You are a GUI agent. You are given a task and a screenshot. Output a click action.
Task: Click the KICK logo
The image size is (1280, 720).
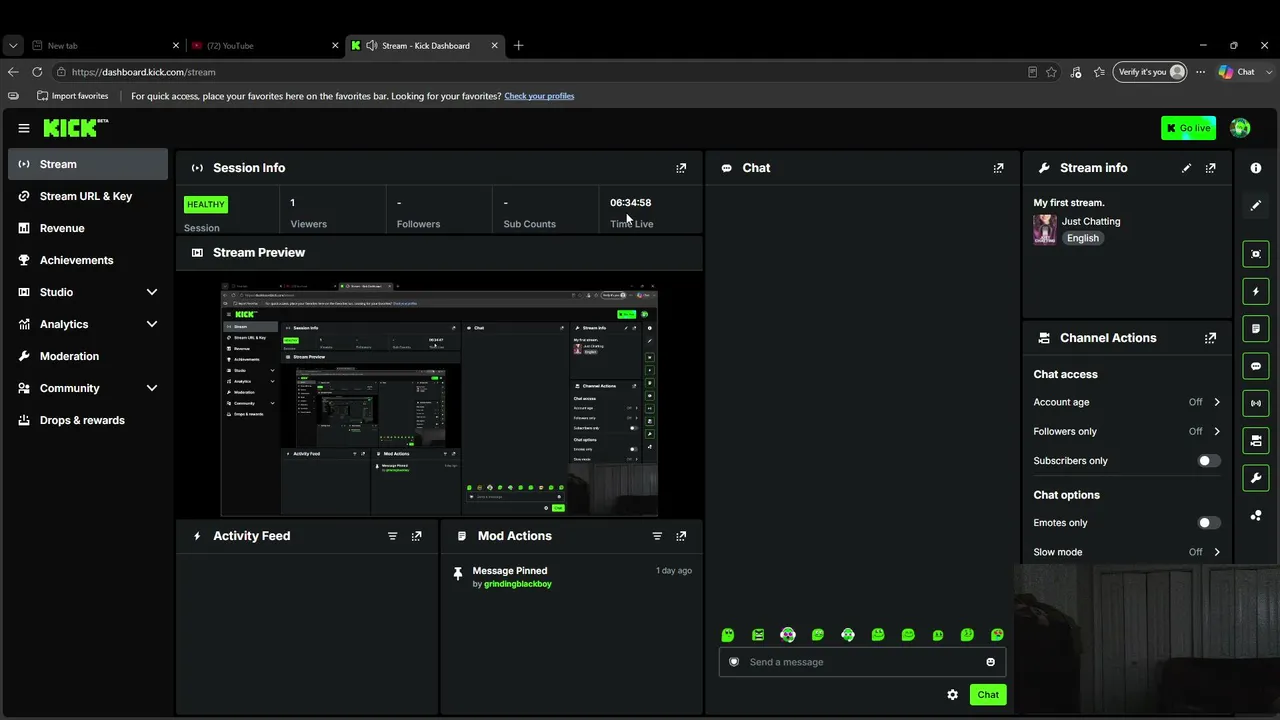[76, 128]
